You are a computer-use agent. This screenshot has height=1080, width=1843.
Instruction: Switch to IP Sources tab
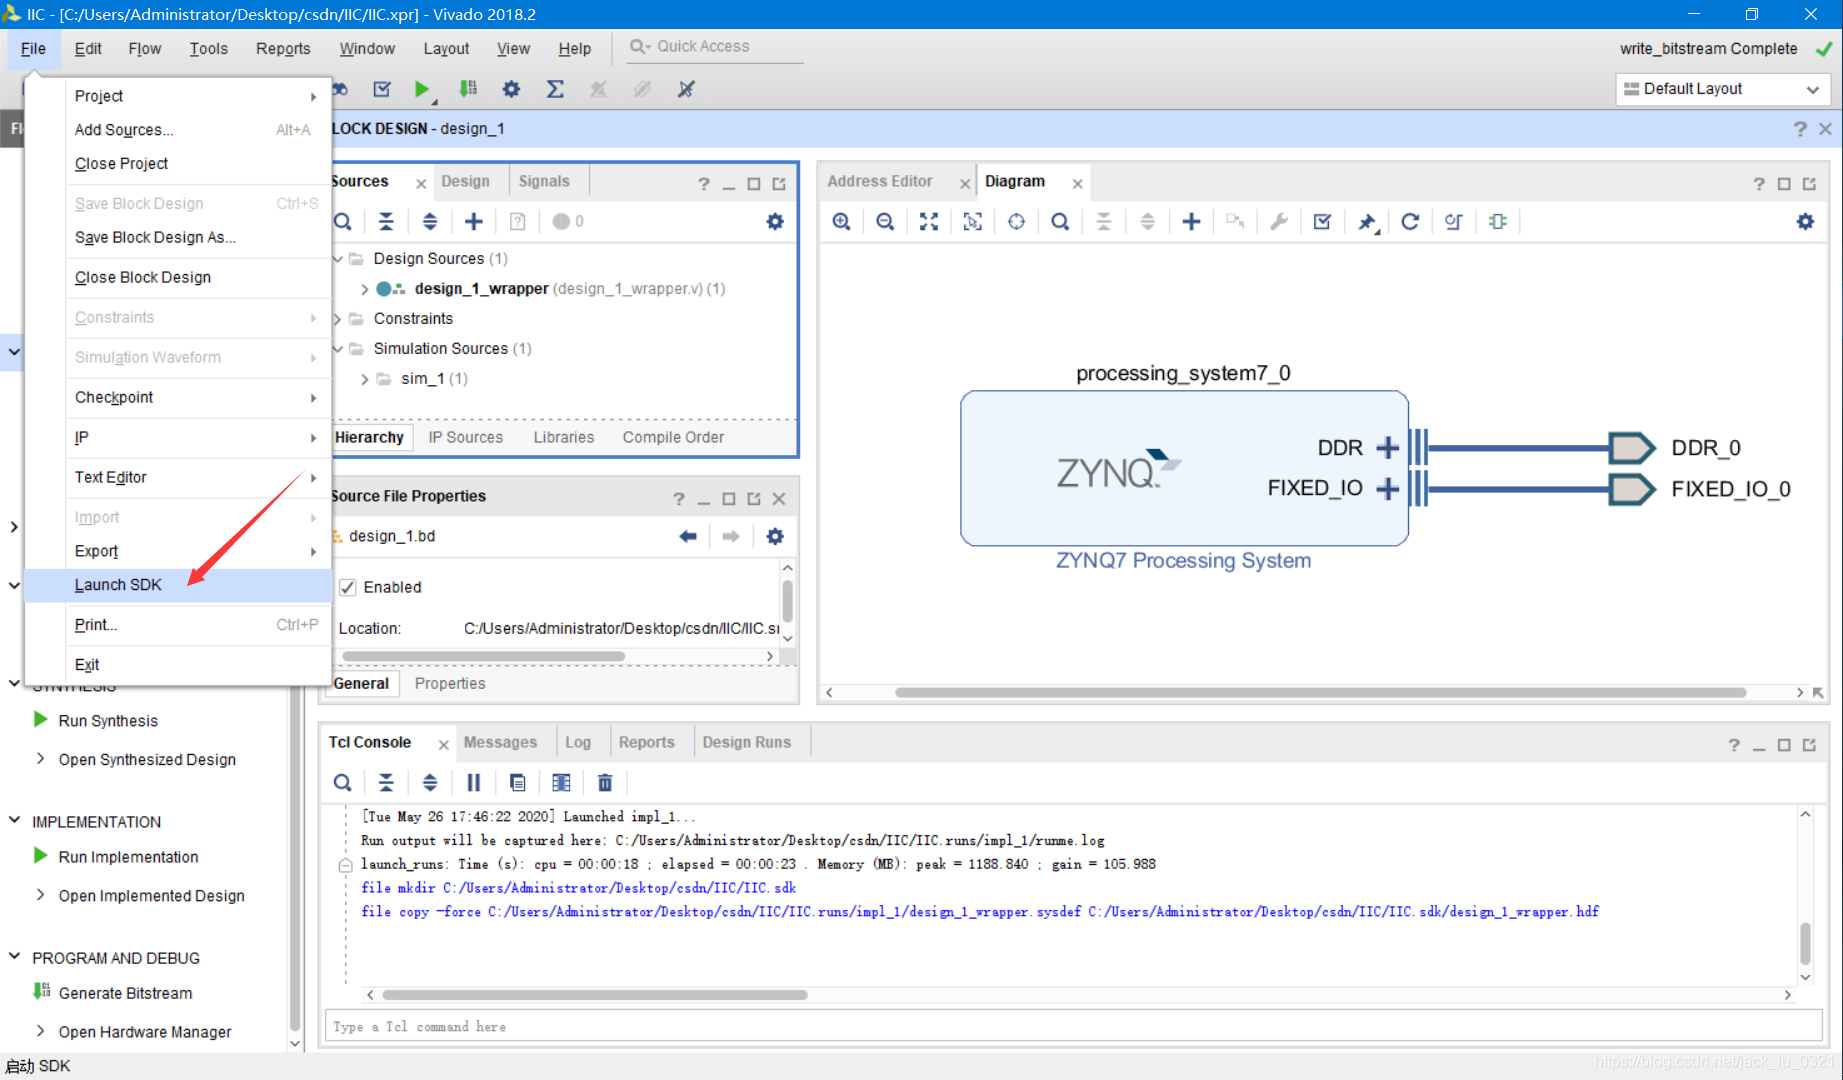466,437
